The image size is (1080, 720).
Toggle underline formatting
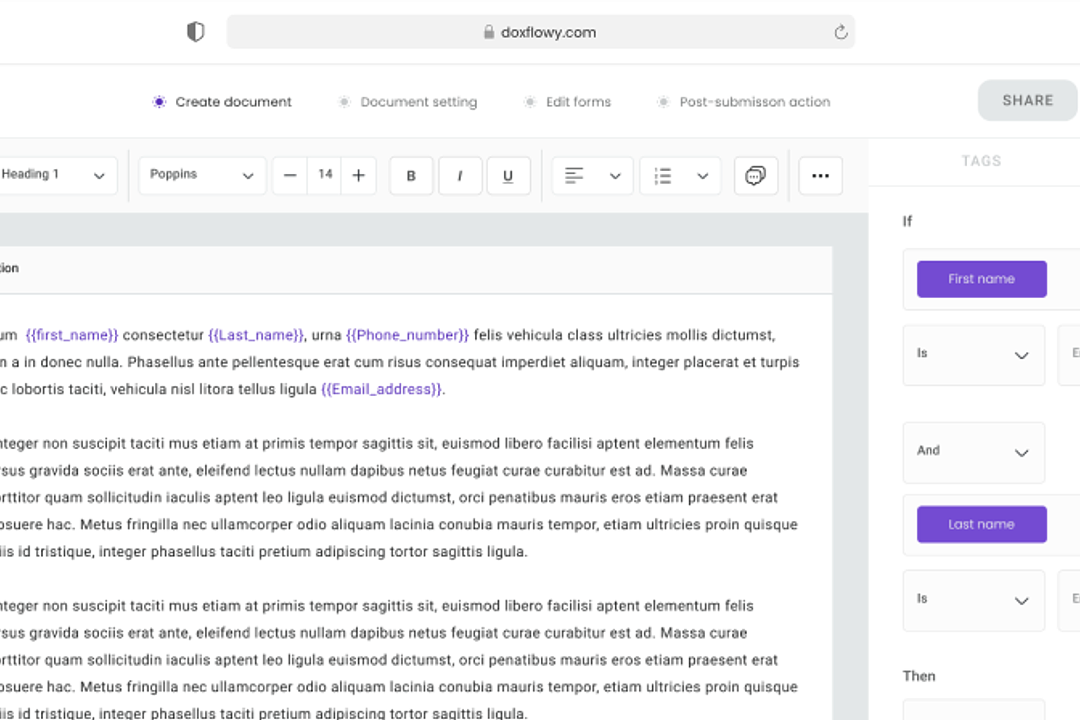[508, 176]
